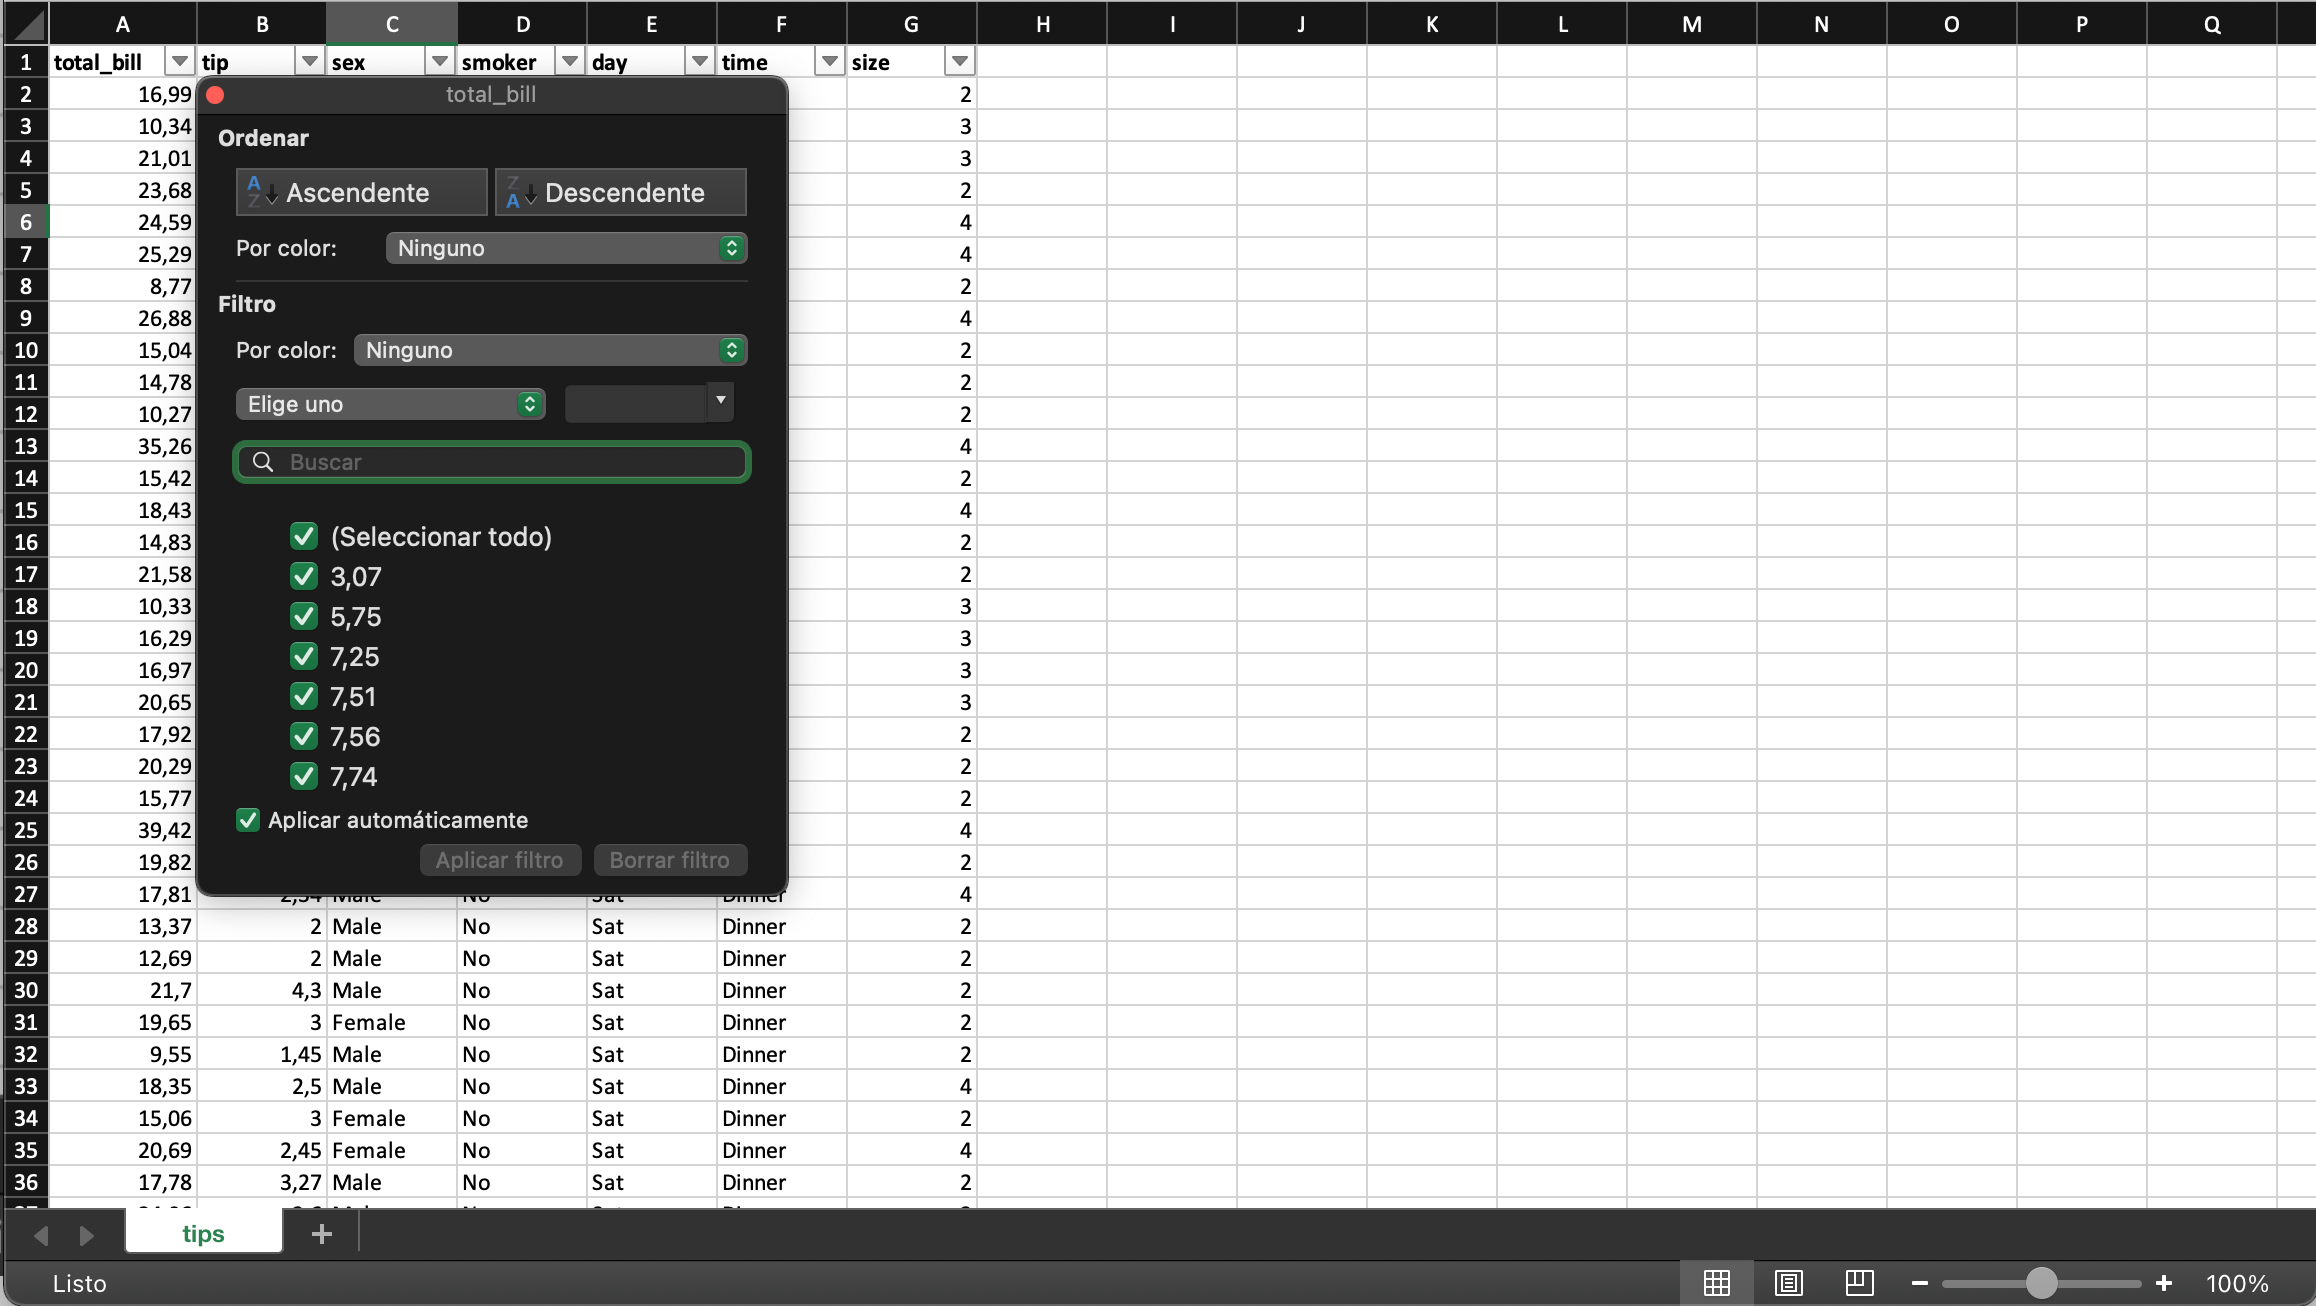
Task: Click the tip value 4,3
Action: click(262, 990)
